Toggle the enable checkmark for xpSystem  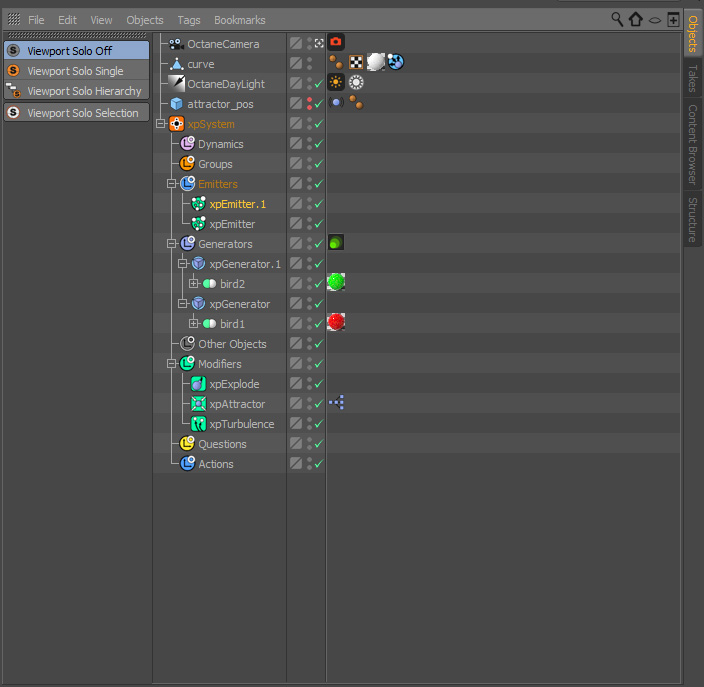click(x=319, y=124)
